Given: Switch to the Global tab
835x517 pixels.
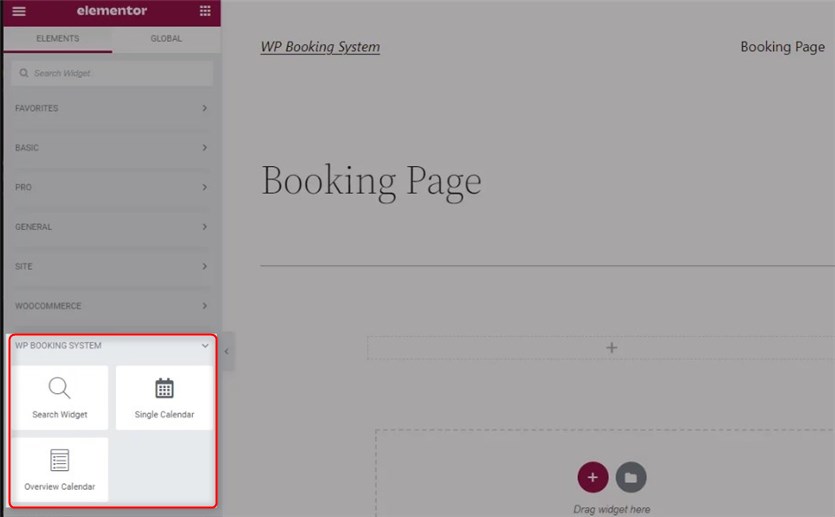Looking at the screenshot, I should [166, 39].
